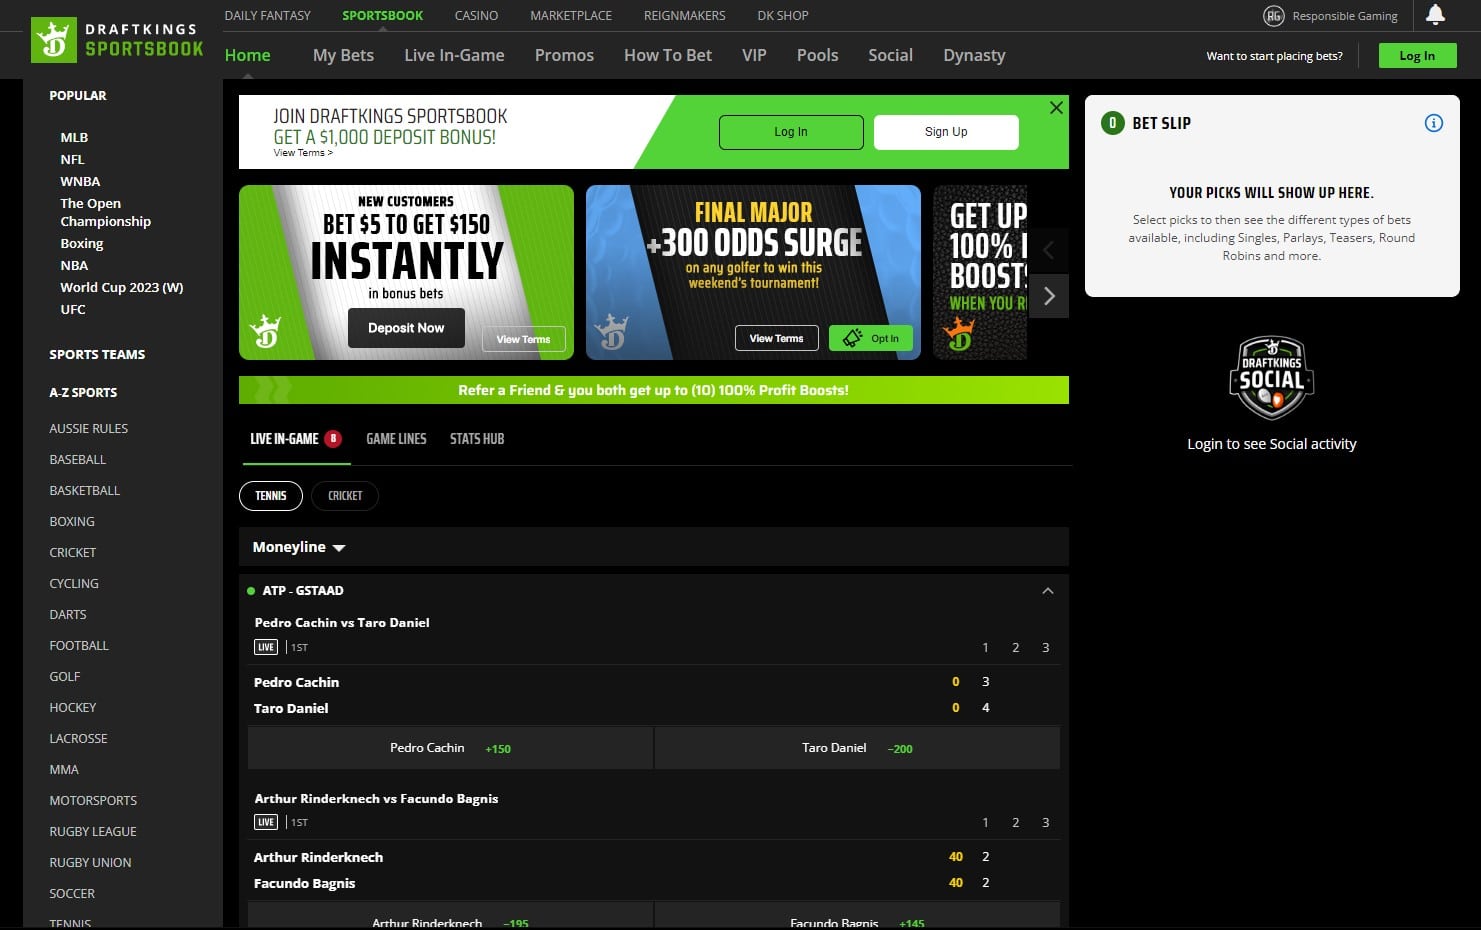Click the DraftKings Sportsbook logo
This screenshot has width=1481, height=930.
pyautogui.click(x=117, y=39)
